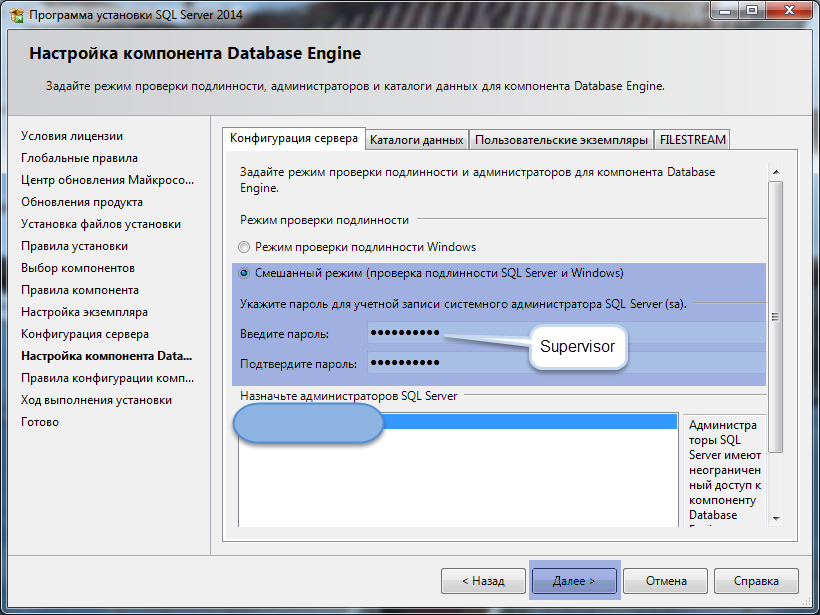Click the settings pane scroll up arrow
820x615 pixels.
776,172
